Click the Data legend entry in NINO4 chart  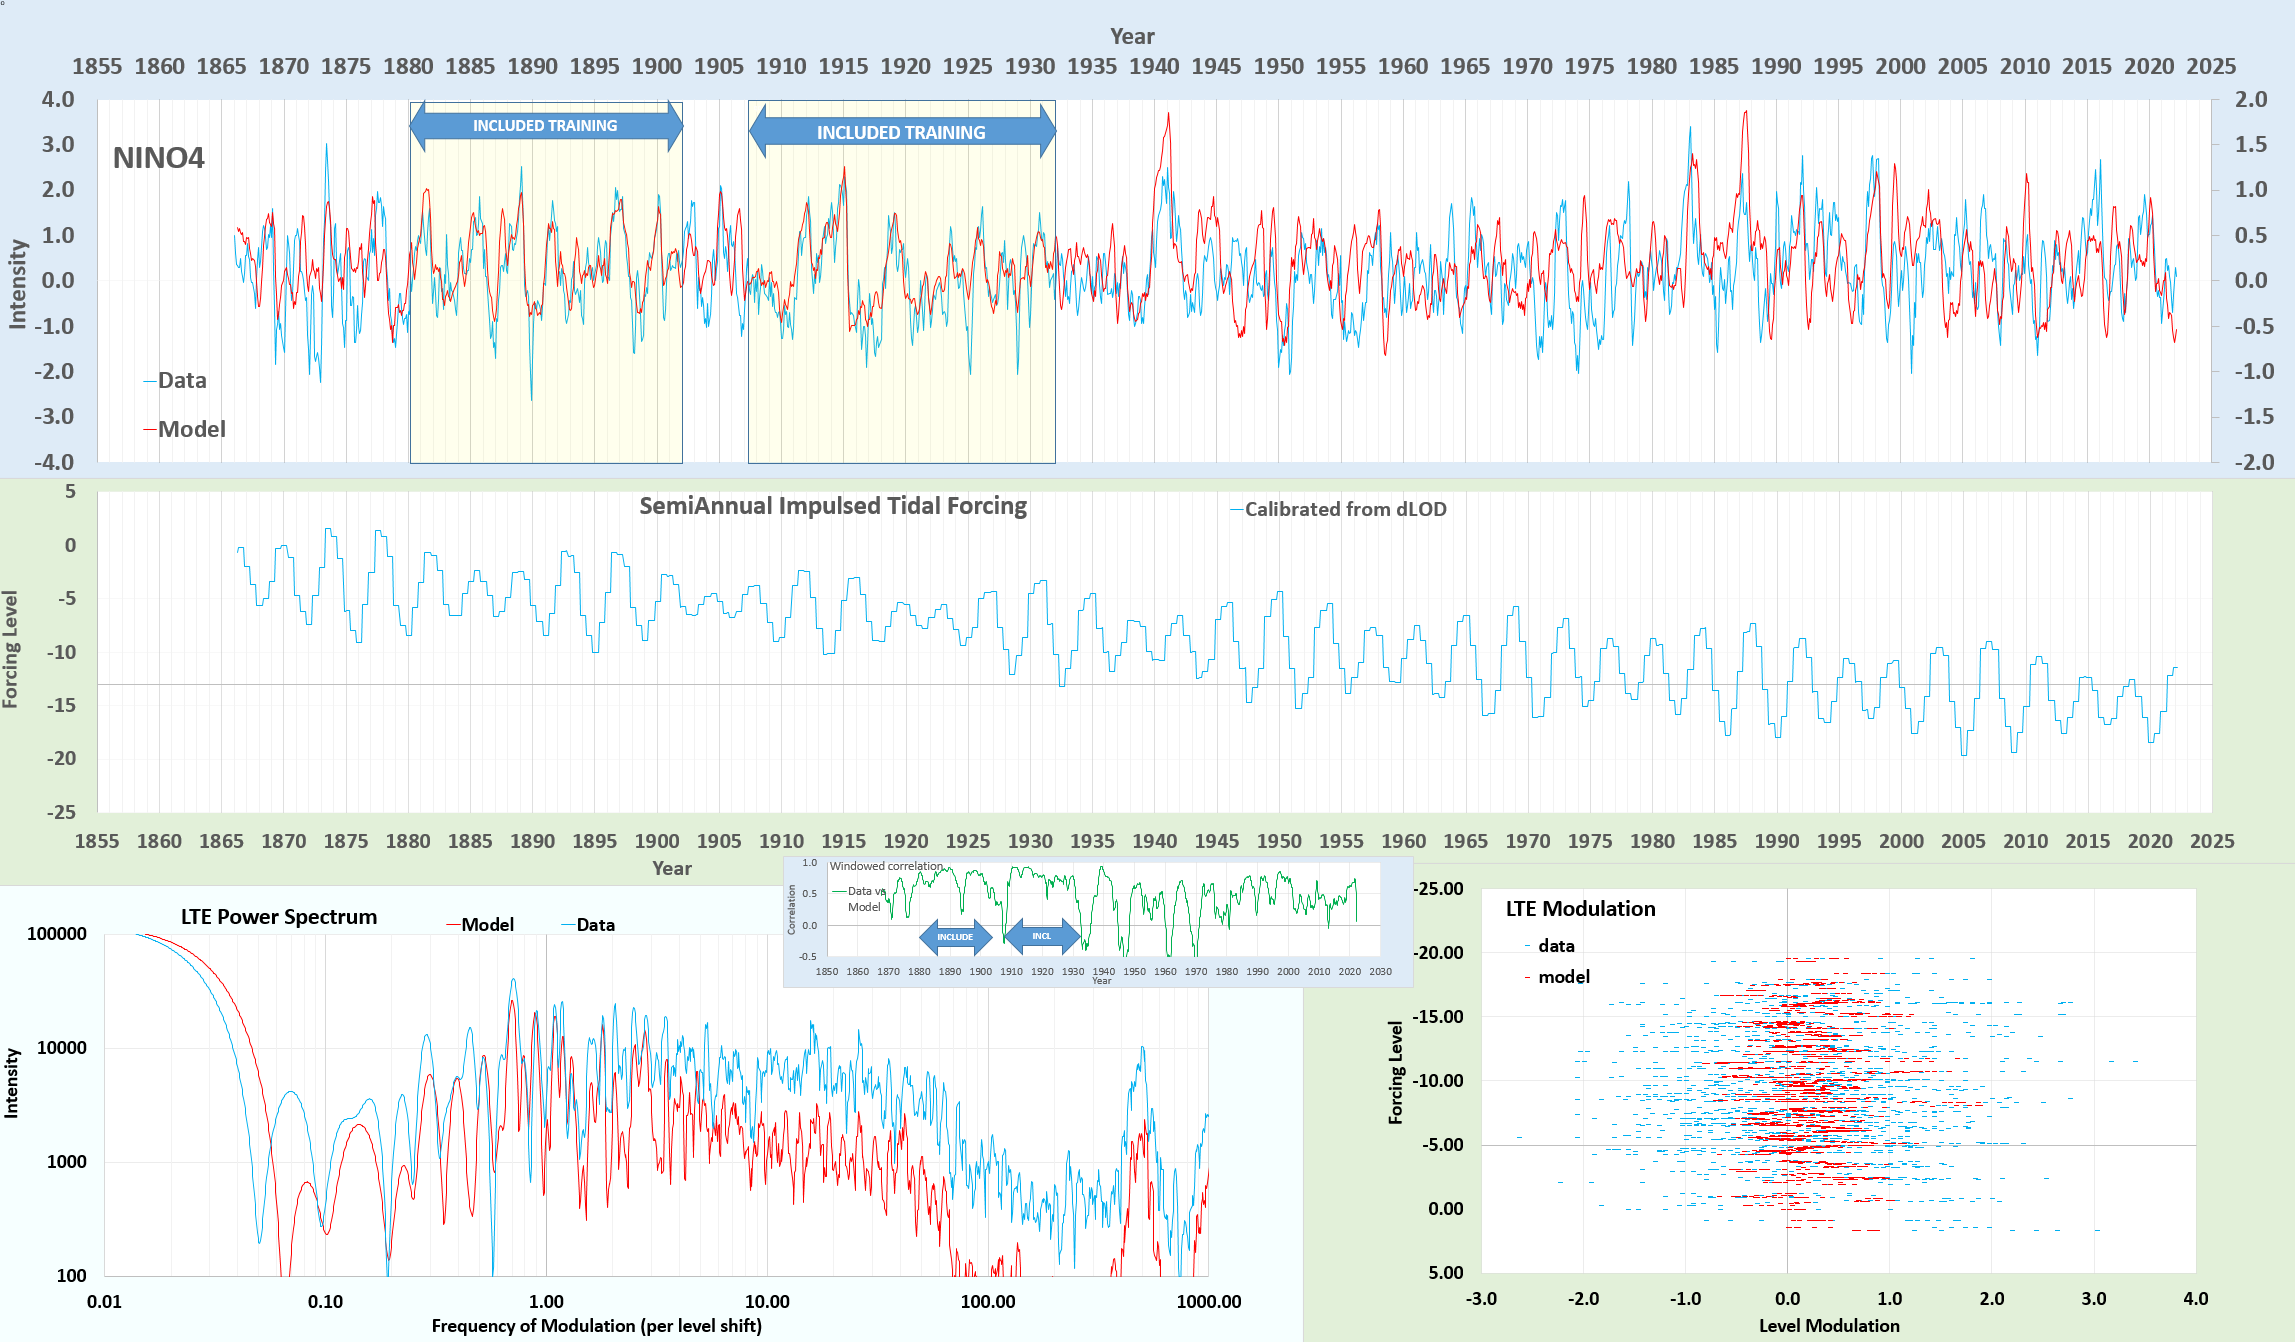(181, 381)
